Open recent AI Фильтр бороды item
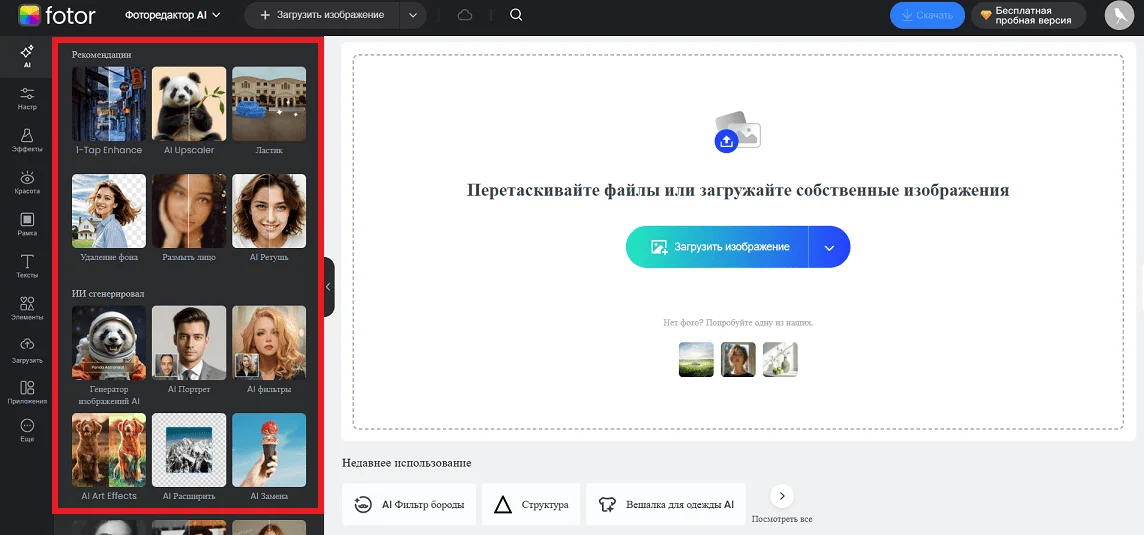This screenshot has height=535, width=1144. (409, 505)
